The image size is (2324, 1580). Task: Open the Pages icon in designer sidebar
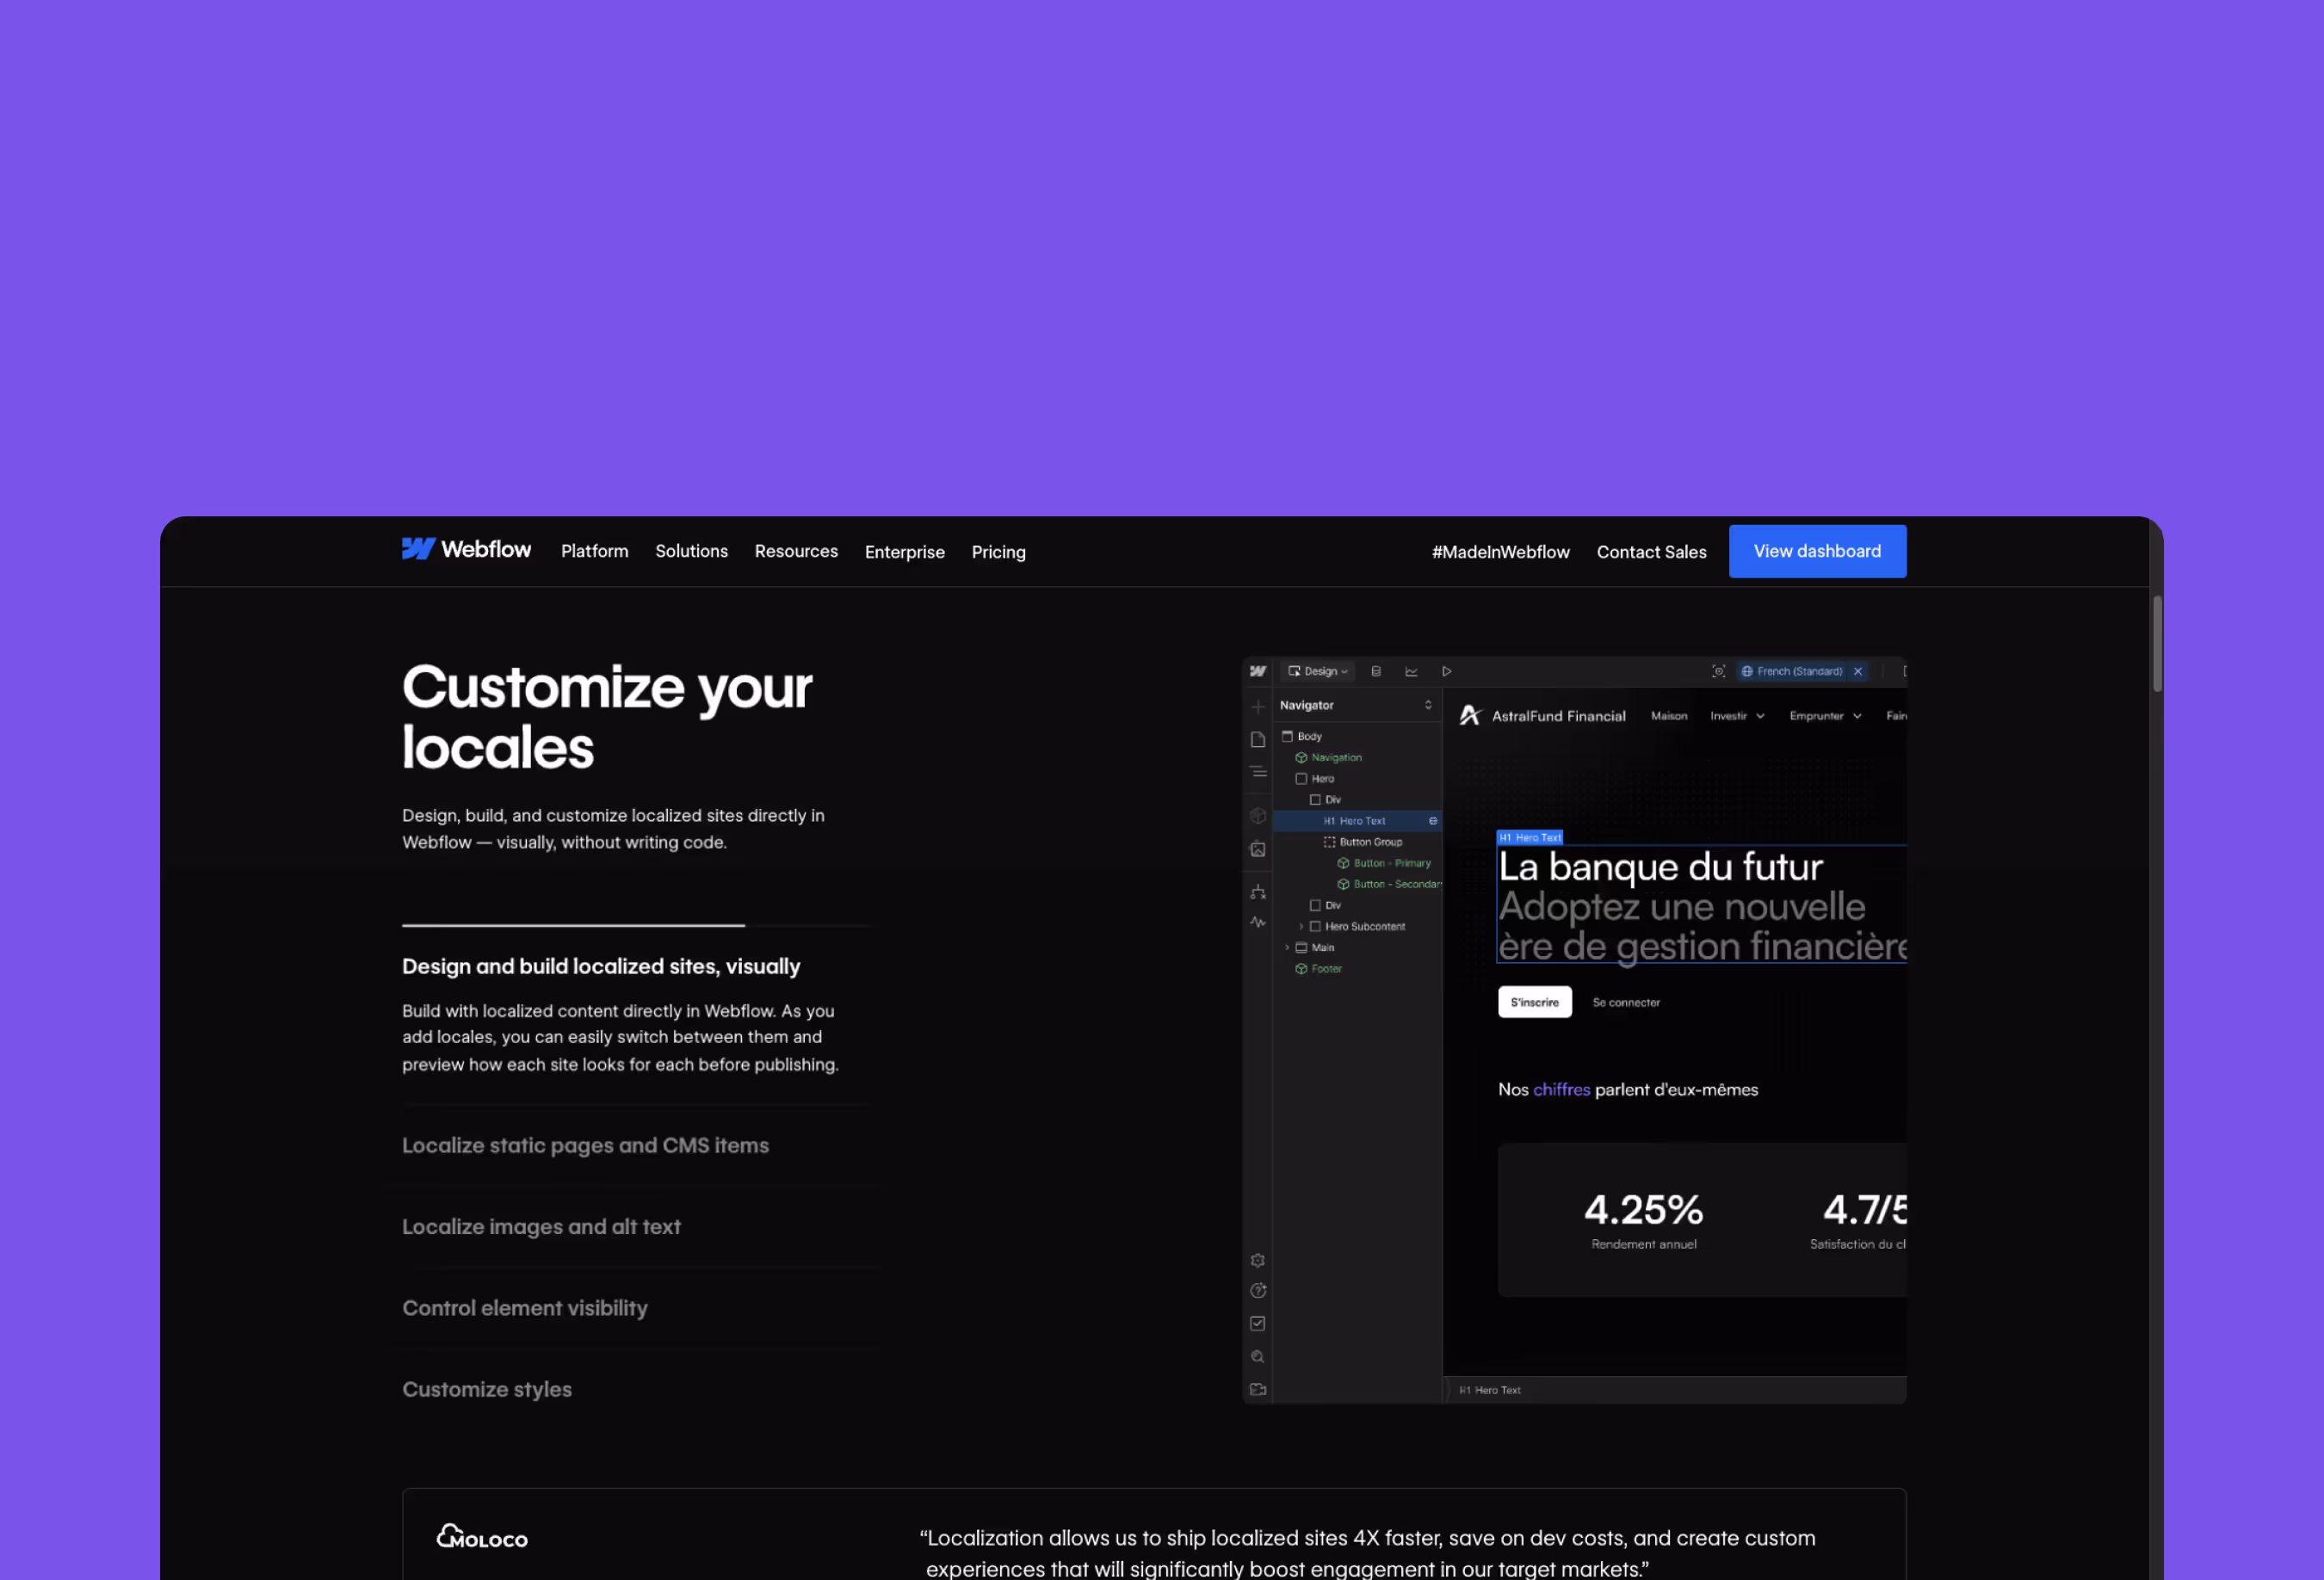click(x=1258, y=740)
